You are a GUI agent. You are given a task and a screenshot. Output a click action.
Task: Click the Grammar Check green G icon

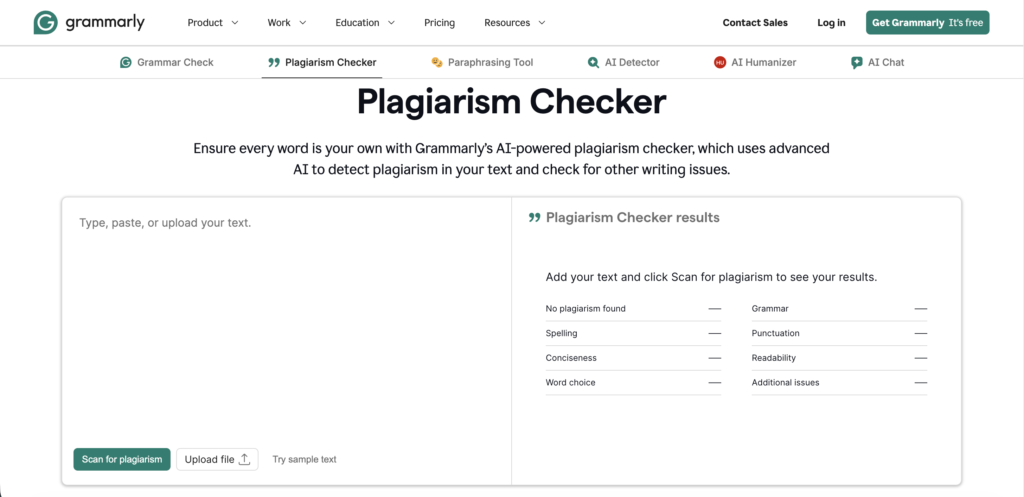[x=125, y=63]
